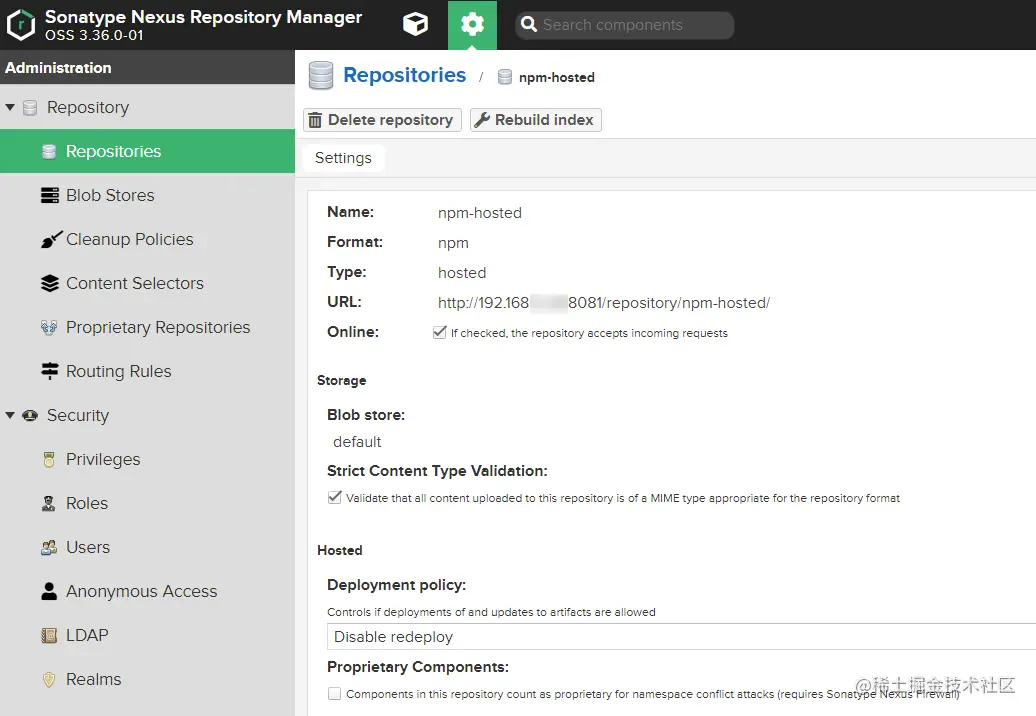Click the 'hosted' Type value

[x=462, y=273]
